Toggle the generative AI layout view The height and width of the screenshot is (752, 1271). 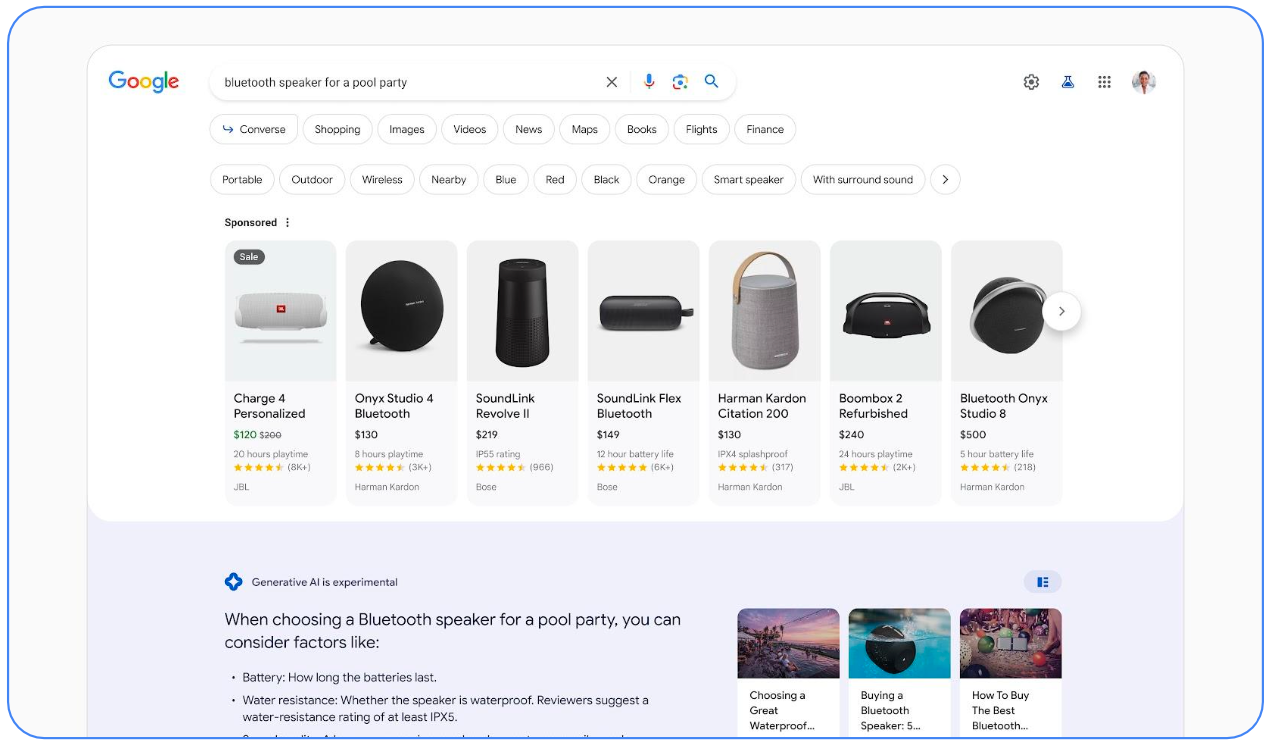click(x=1042, y=582)
